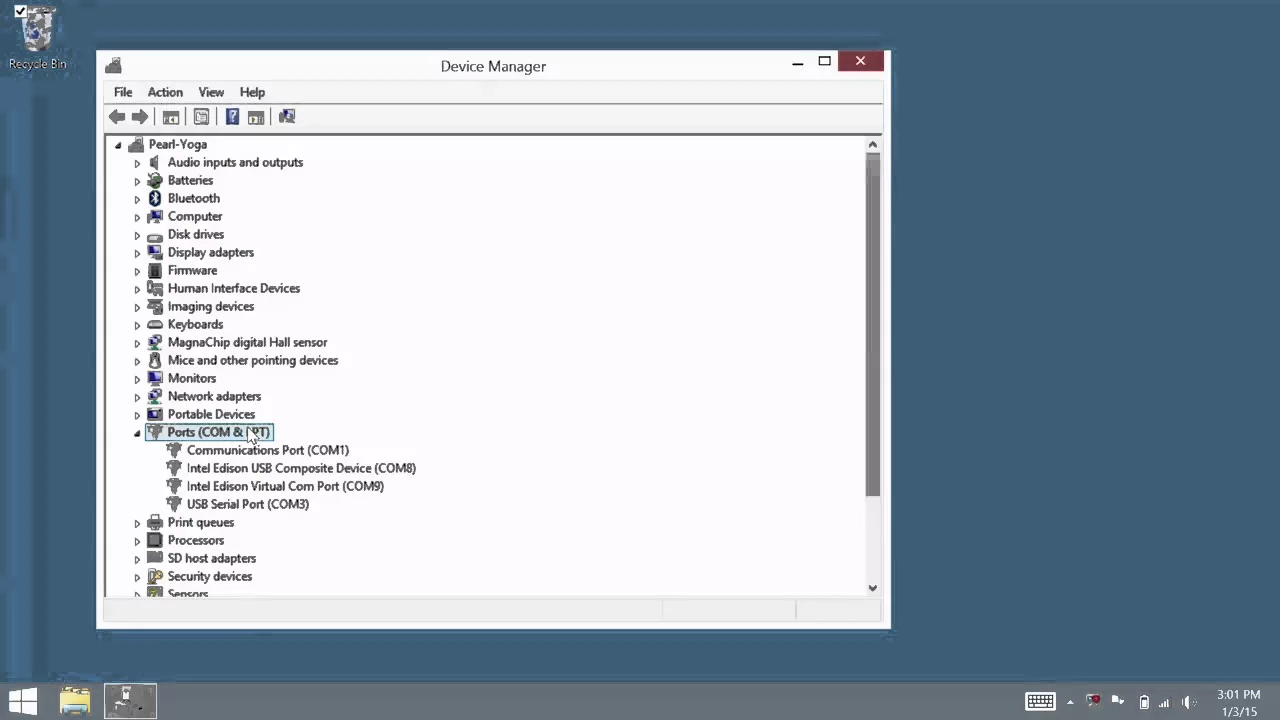Open Properties from the toolbar icon

point(201,117)
